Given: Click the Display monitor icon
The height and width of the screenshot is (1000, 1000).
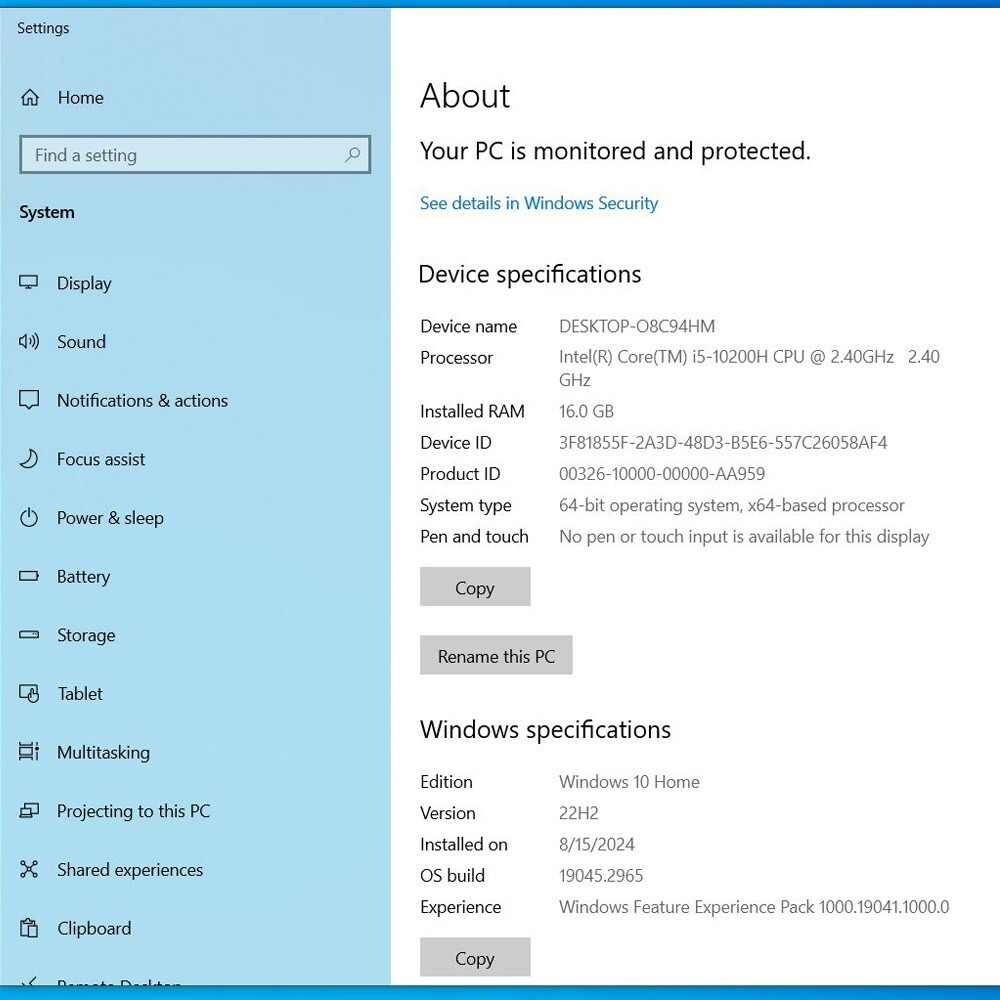Looking at the screenshot, I should pos(29,283).
